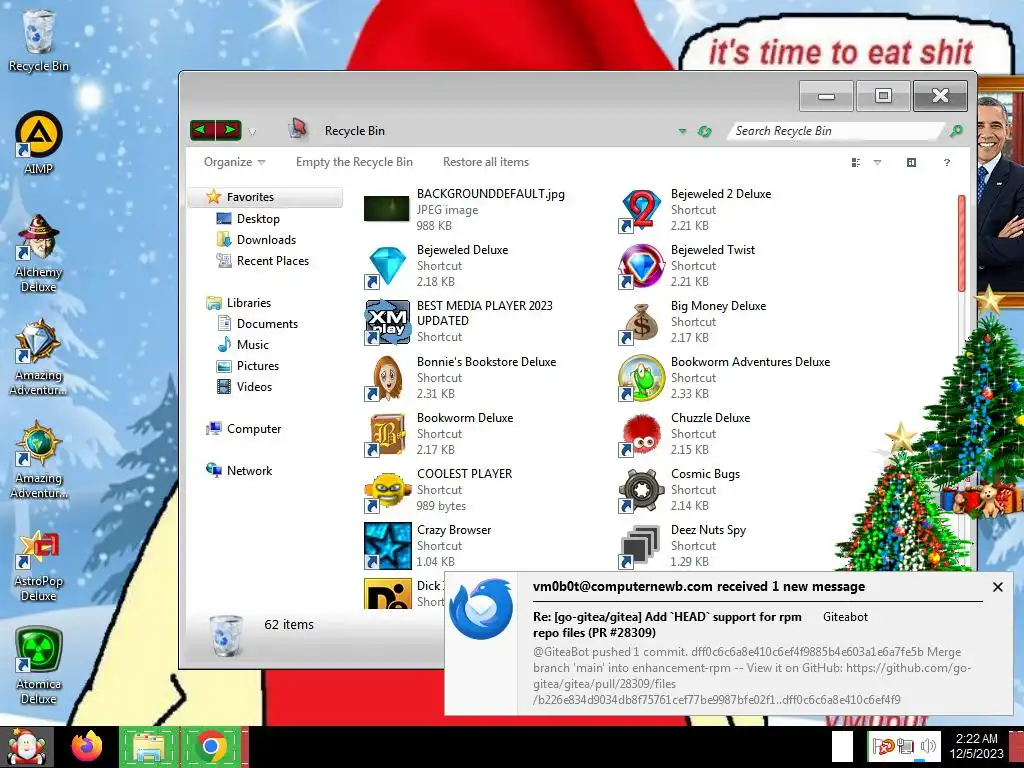This screenshot has width=1024, height=768.
Task: Open the recent pages dropdown arrow
Action: click(252, 131)
